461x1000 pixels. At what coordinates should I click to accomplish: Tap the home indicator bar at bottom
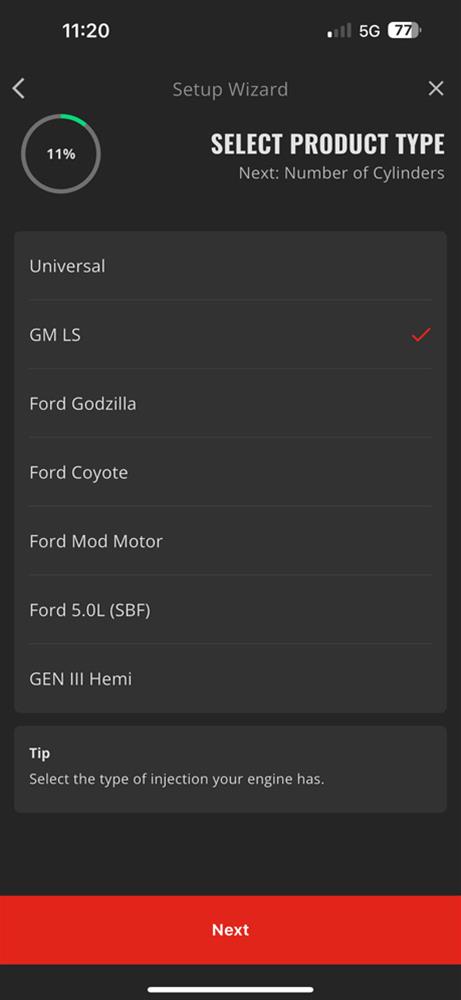(x=230, y=989)
